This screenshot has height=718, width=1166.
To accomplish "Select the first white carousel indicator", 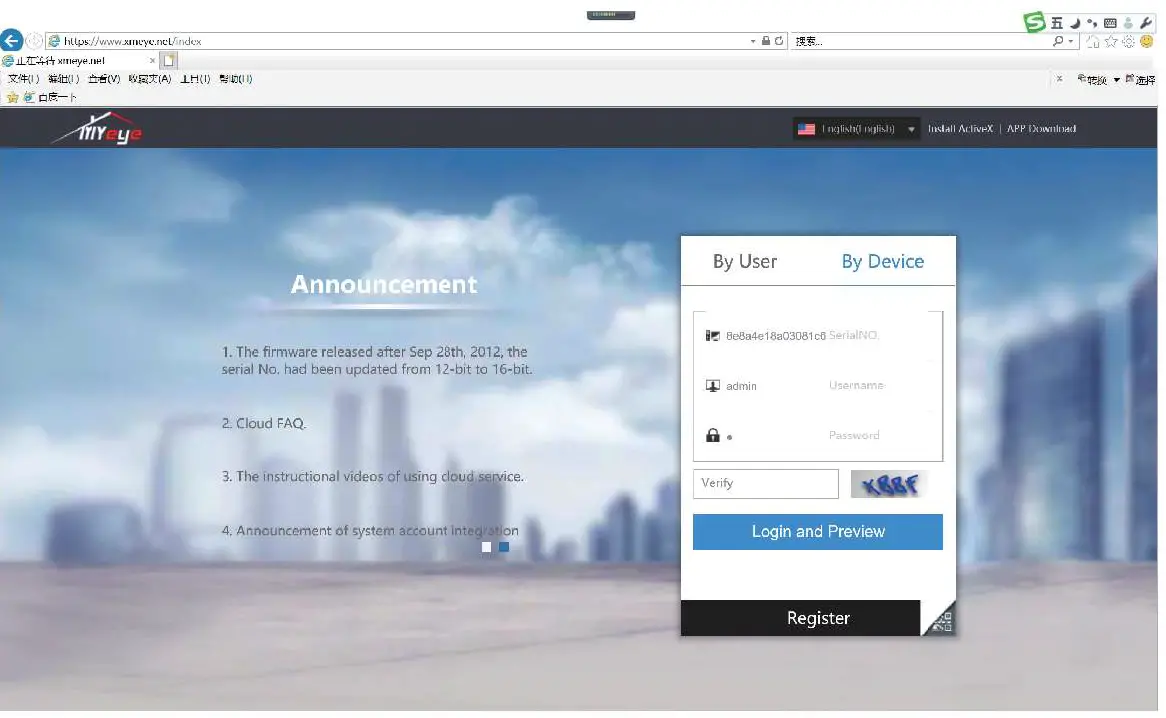I will tap(486, 547).
